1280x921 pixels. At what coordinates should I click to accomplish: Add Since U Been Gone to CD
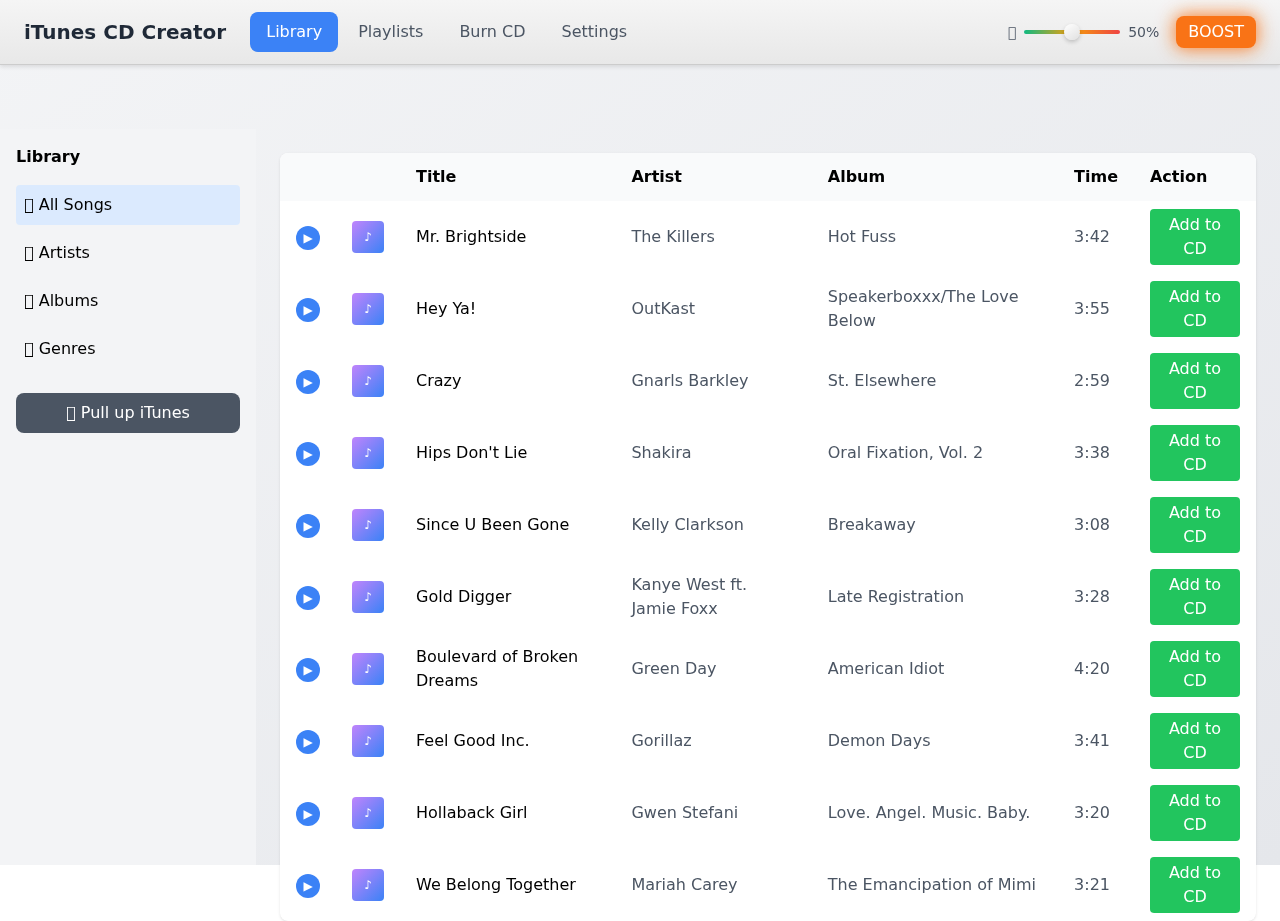tap(1194, 524)
